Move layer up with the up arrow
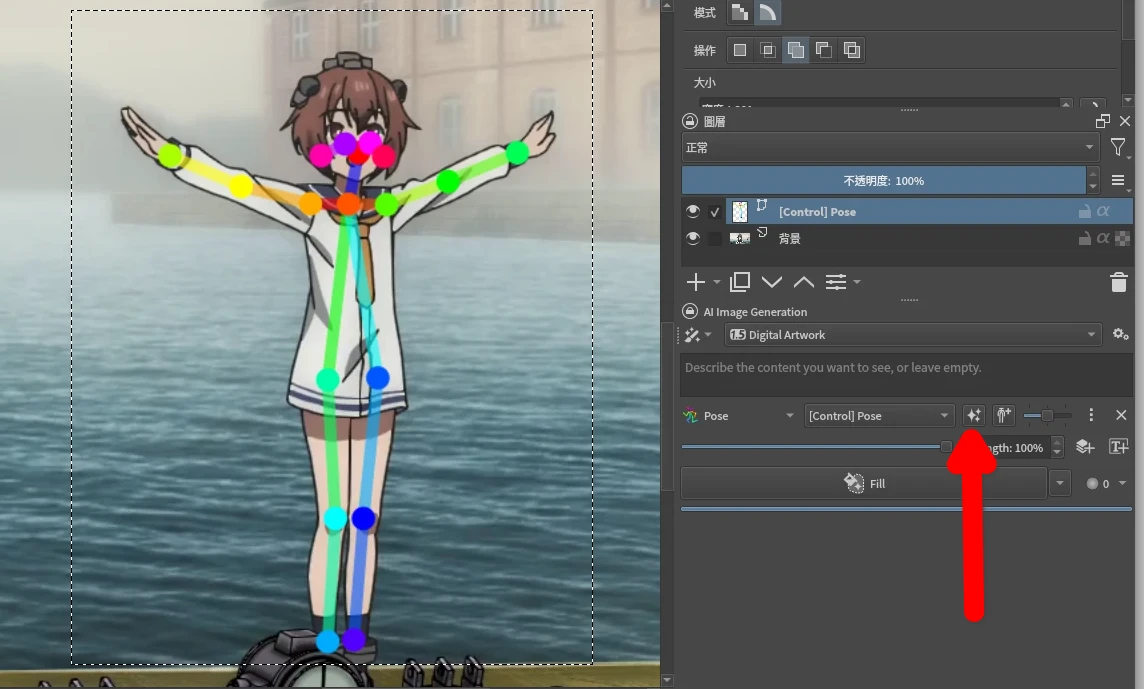The image size is (1144, 689). [804, 283]
